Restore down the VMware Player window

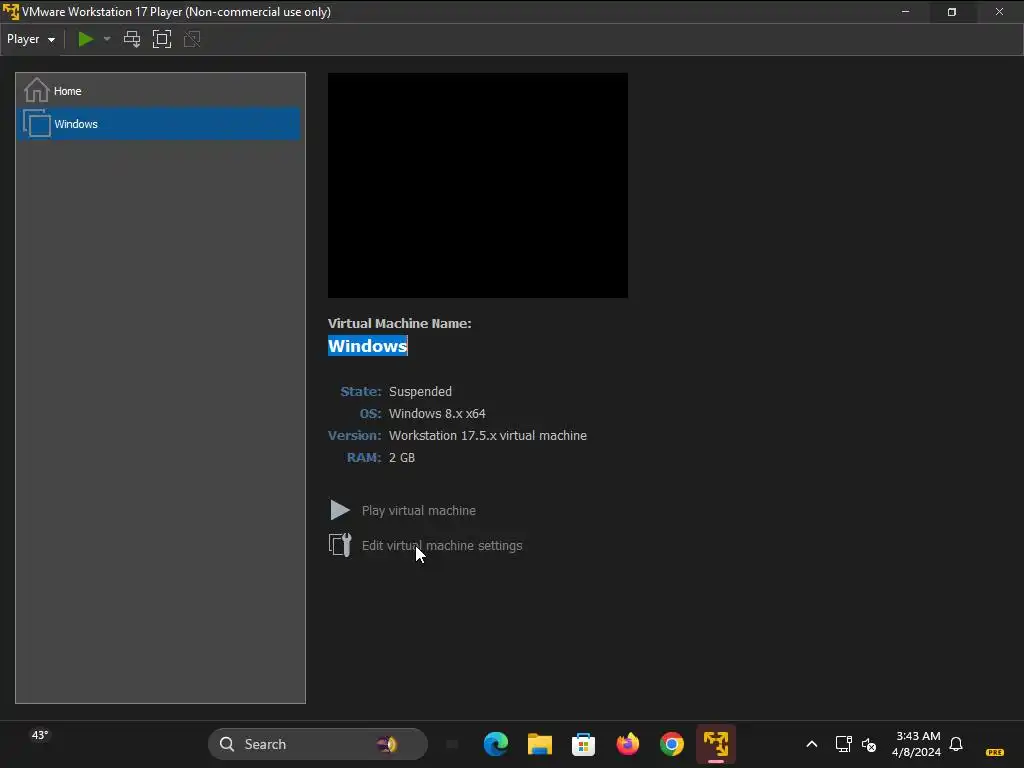coord(952,12)
